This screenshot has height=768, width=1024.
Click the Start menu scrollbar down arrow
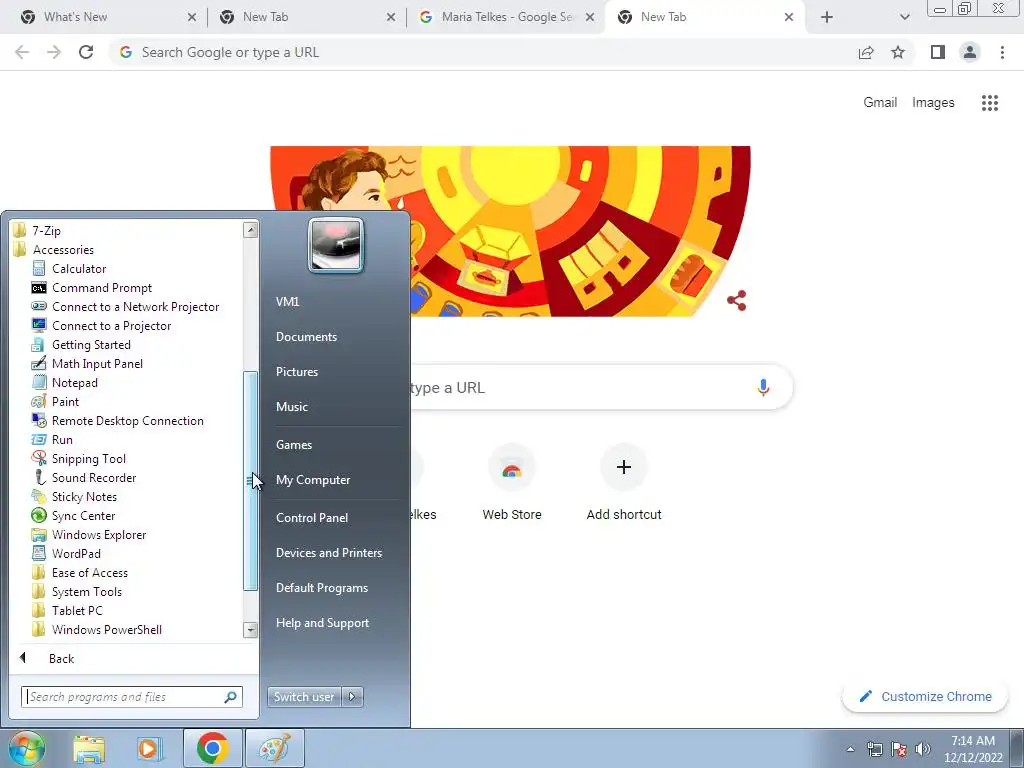251,630
